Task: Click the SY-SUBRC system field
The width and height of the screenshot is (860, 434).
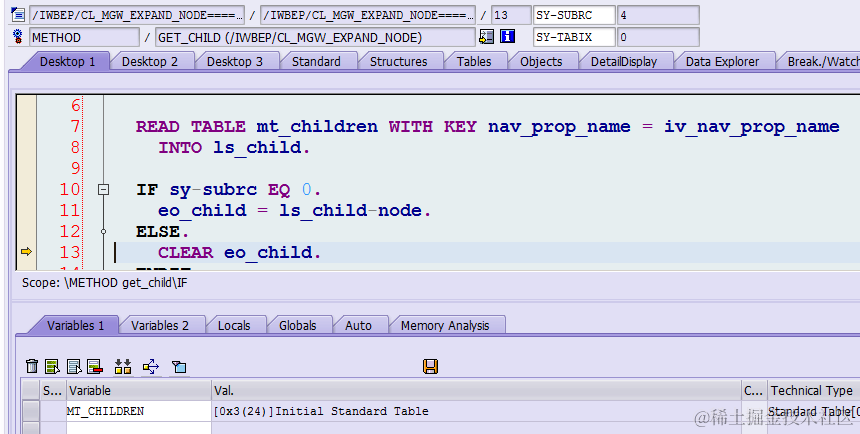Action: click(574, 15)
